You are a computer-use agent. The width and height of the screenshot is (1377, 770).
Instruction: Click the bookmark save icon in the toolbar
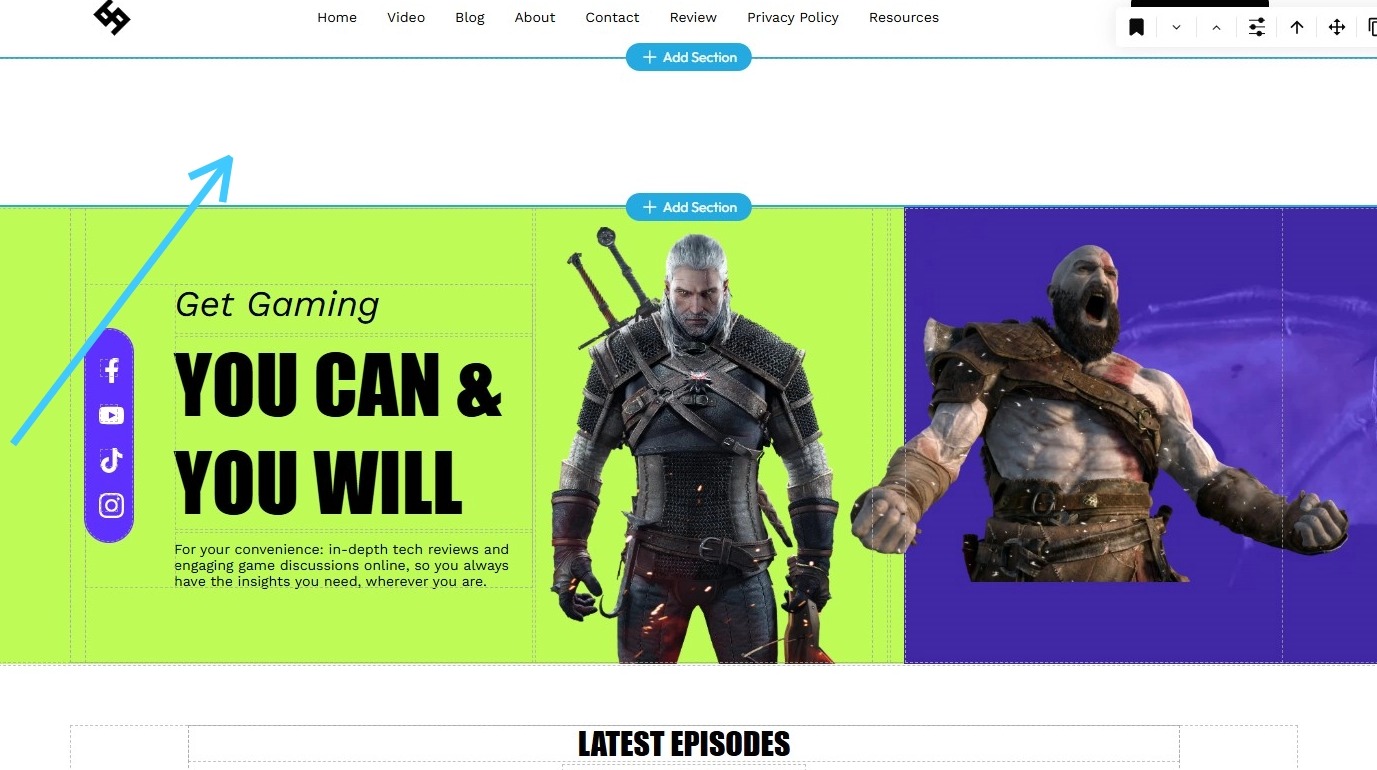1137,27
